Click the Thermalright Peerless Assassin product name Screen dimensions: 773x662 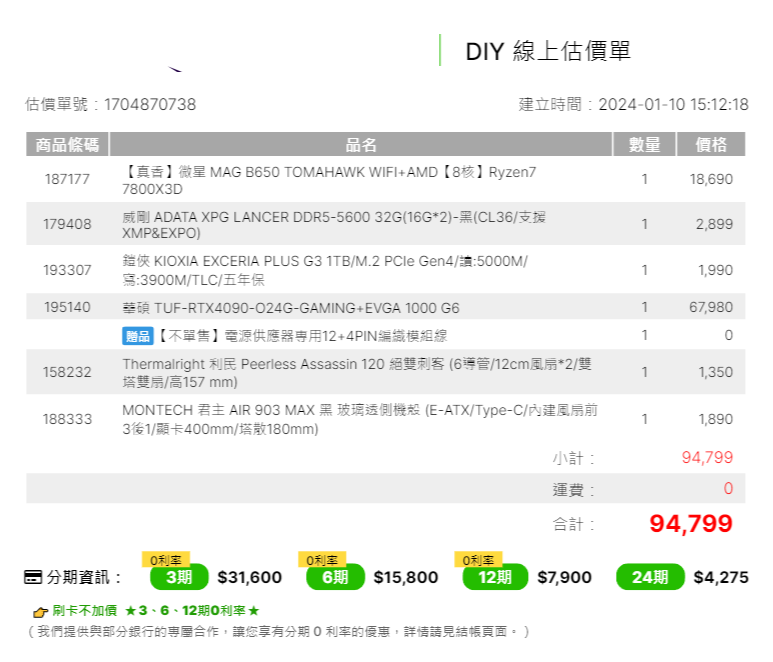357,373
